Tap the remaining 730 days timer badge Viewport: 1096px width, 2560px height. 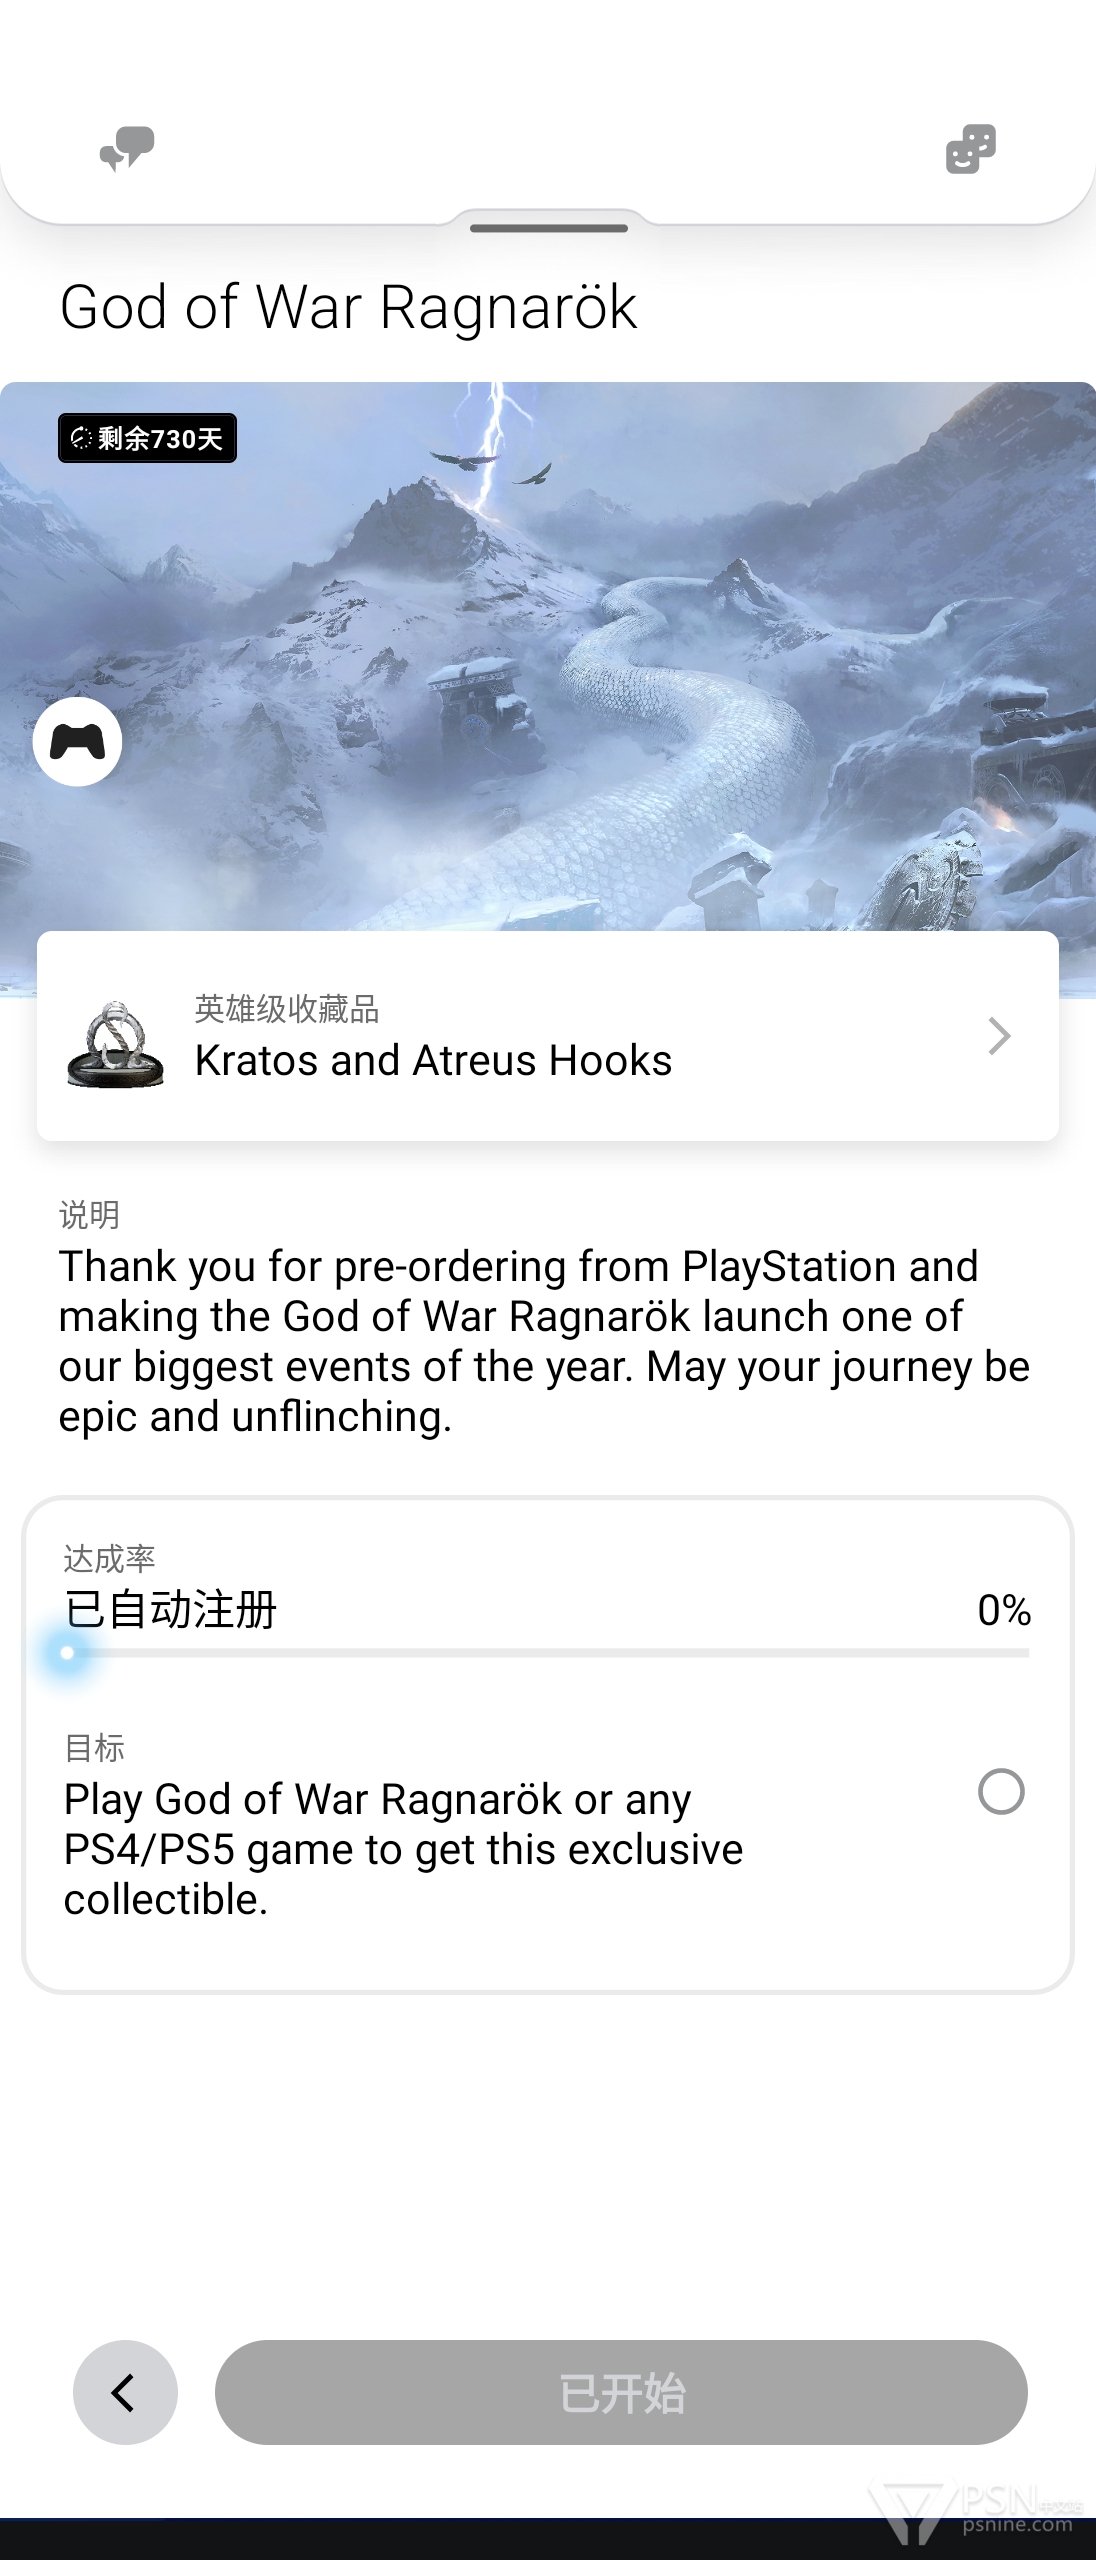147,438
